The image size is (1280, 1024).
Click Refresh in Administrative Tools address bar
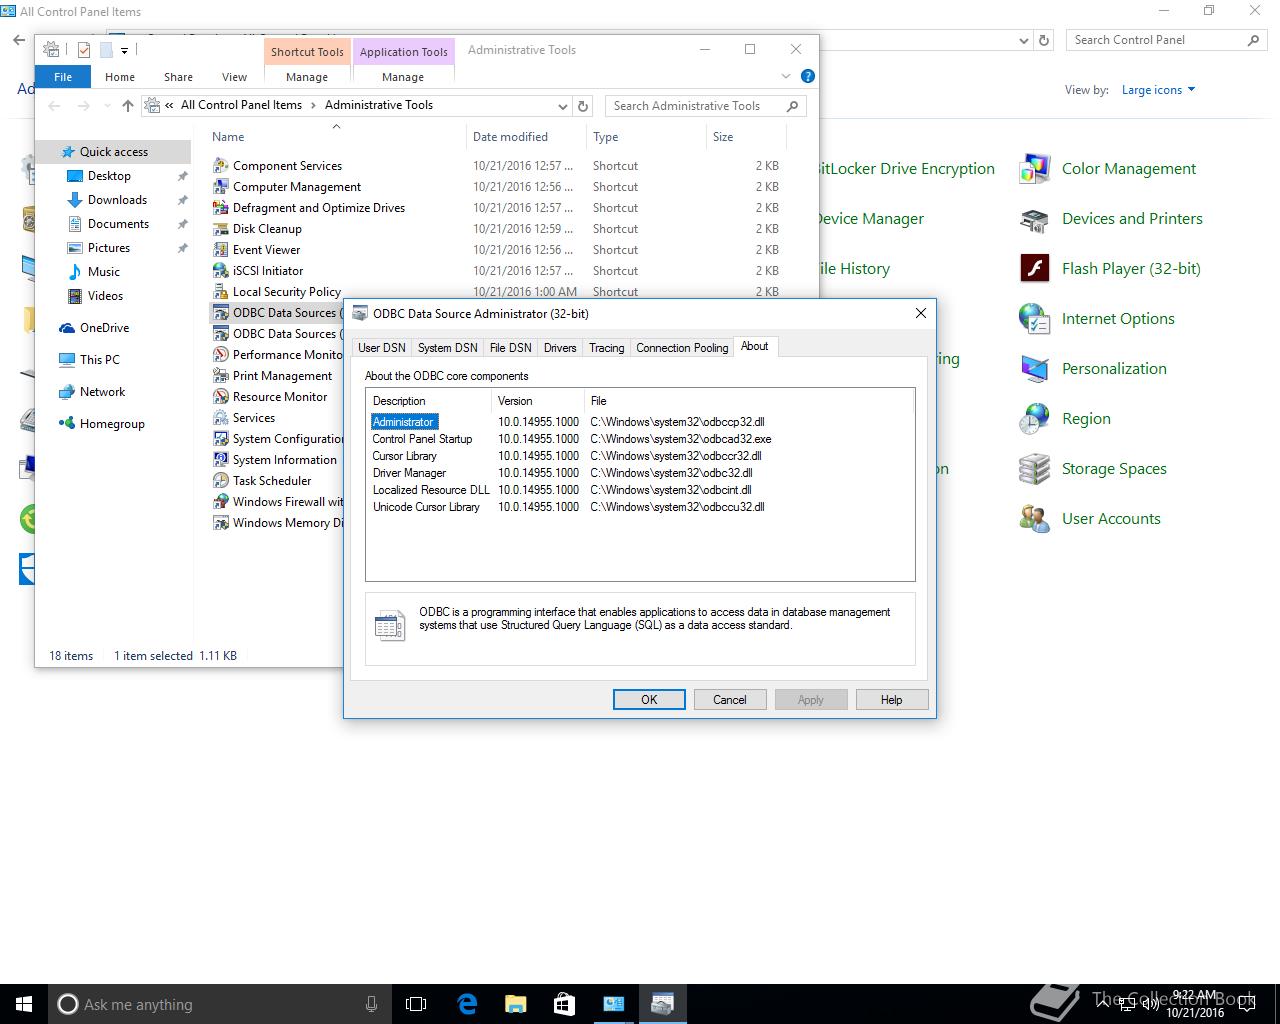coord(584,105)
